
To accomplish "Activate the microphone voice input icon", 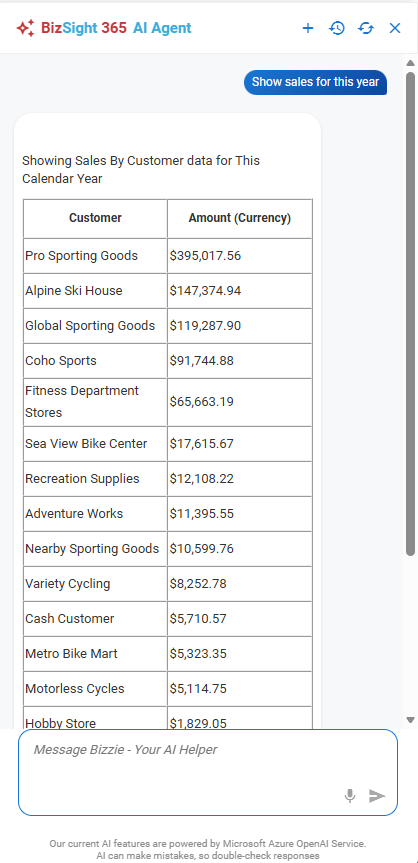I will 350,796.
